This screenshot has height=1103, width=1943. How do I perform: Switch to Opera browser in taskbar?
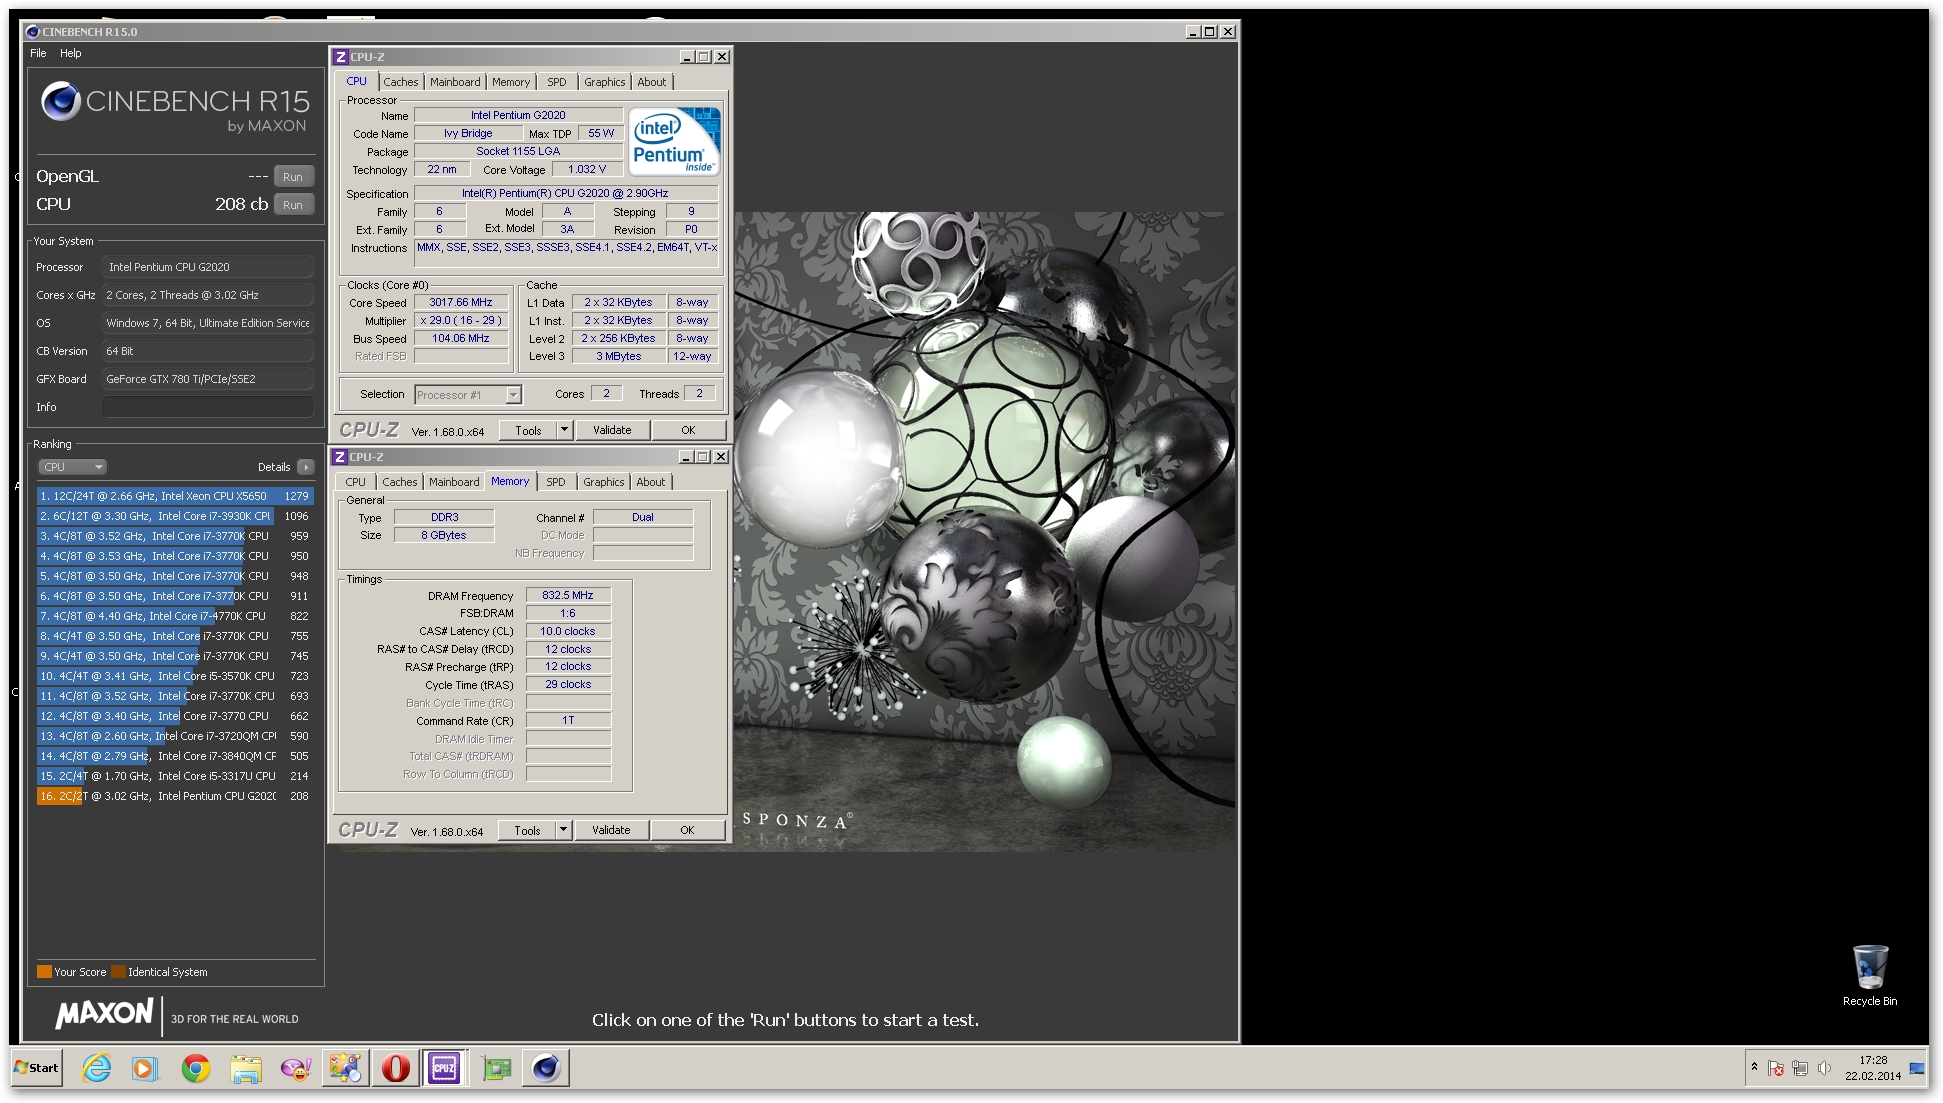click(x=395, y=1067)
